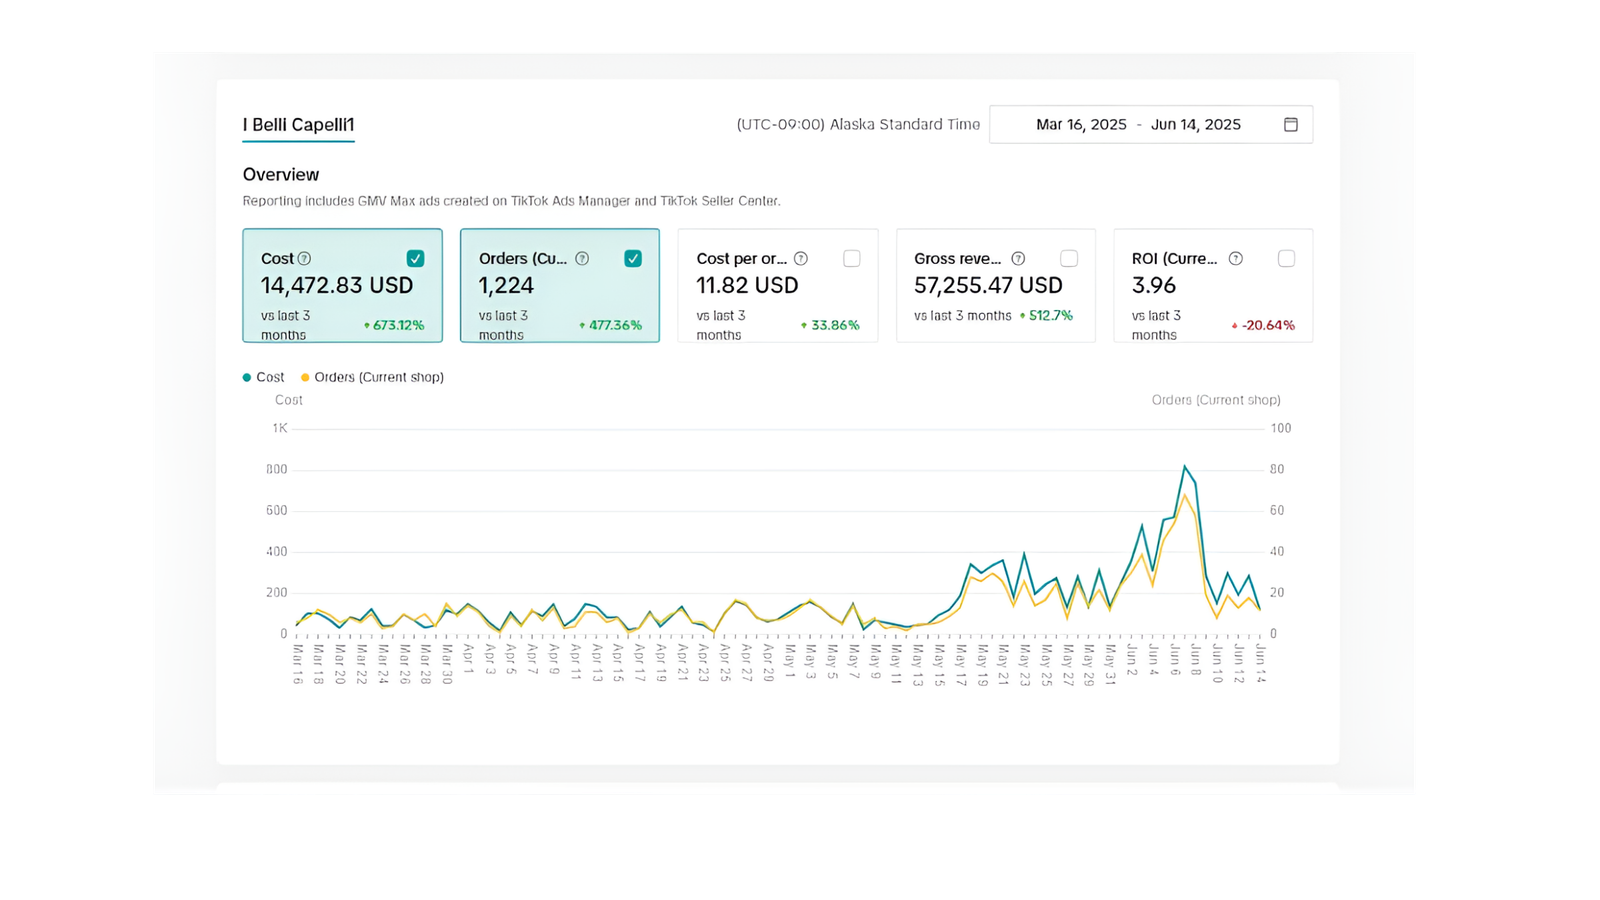The image size is (1600, 900).
Task: Tick the ROI metric checkbox
Action: coord(1286,259)
